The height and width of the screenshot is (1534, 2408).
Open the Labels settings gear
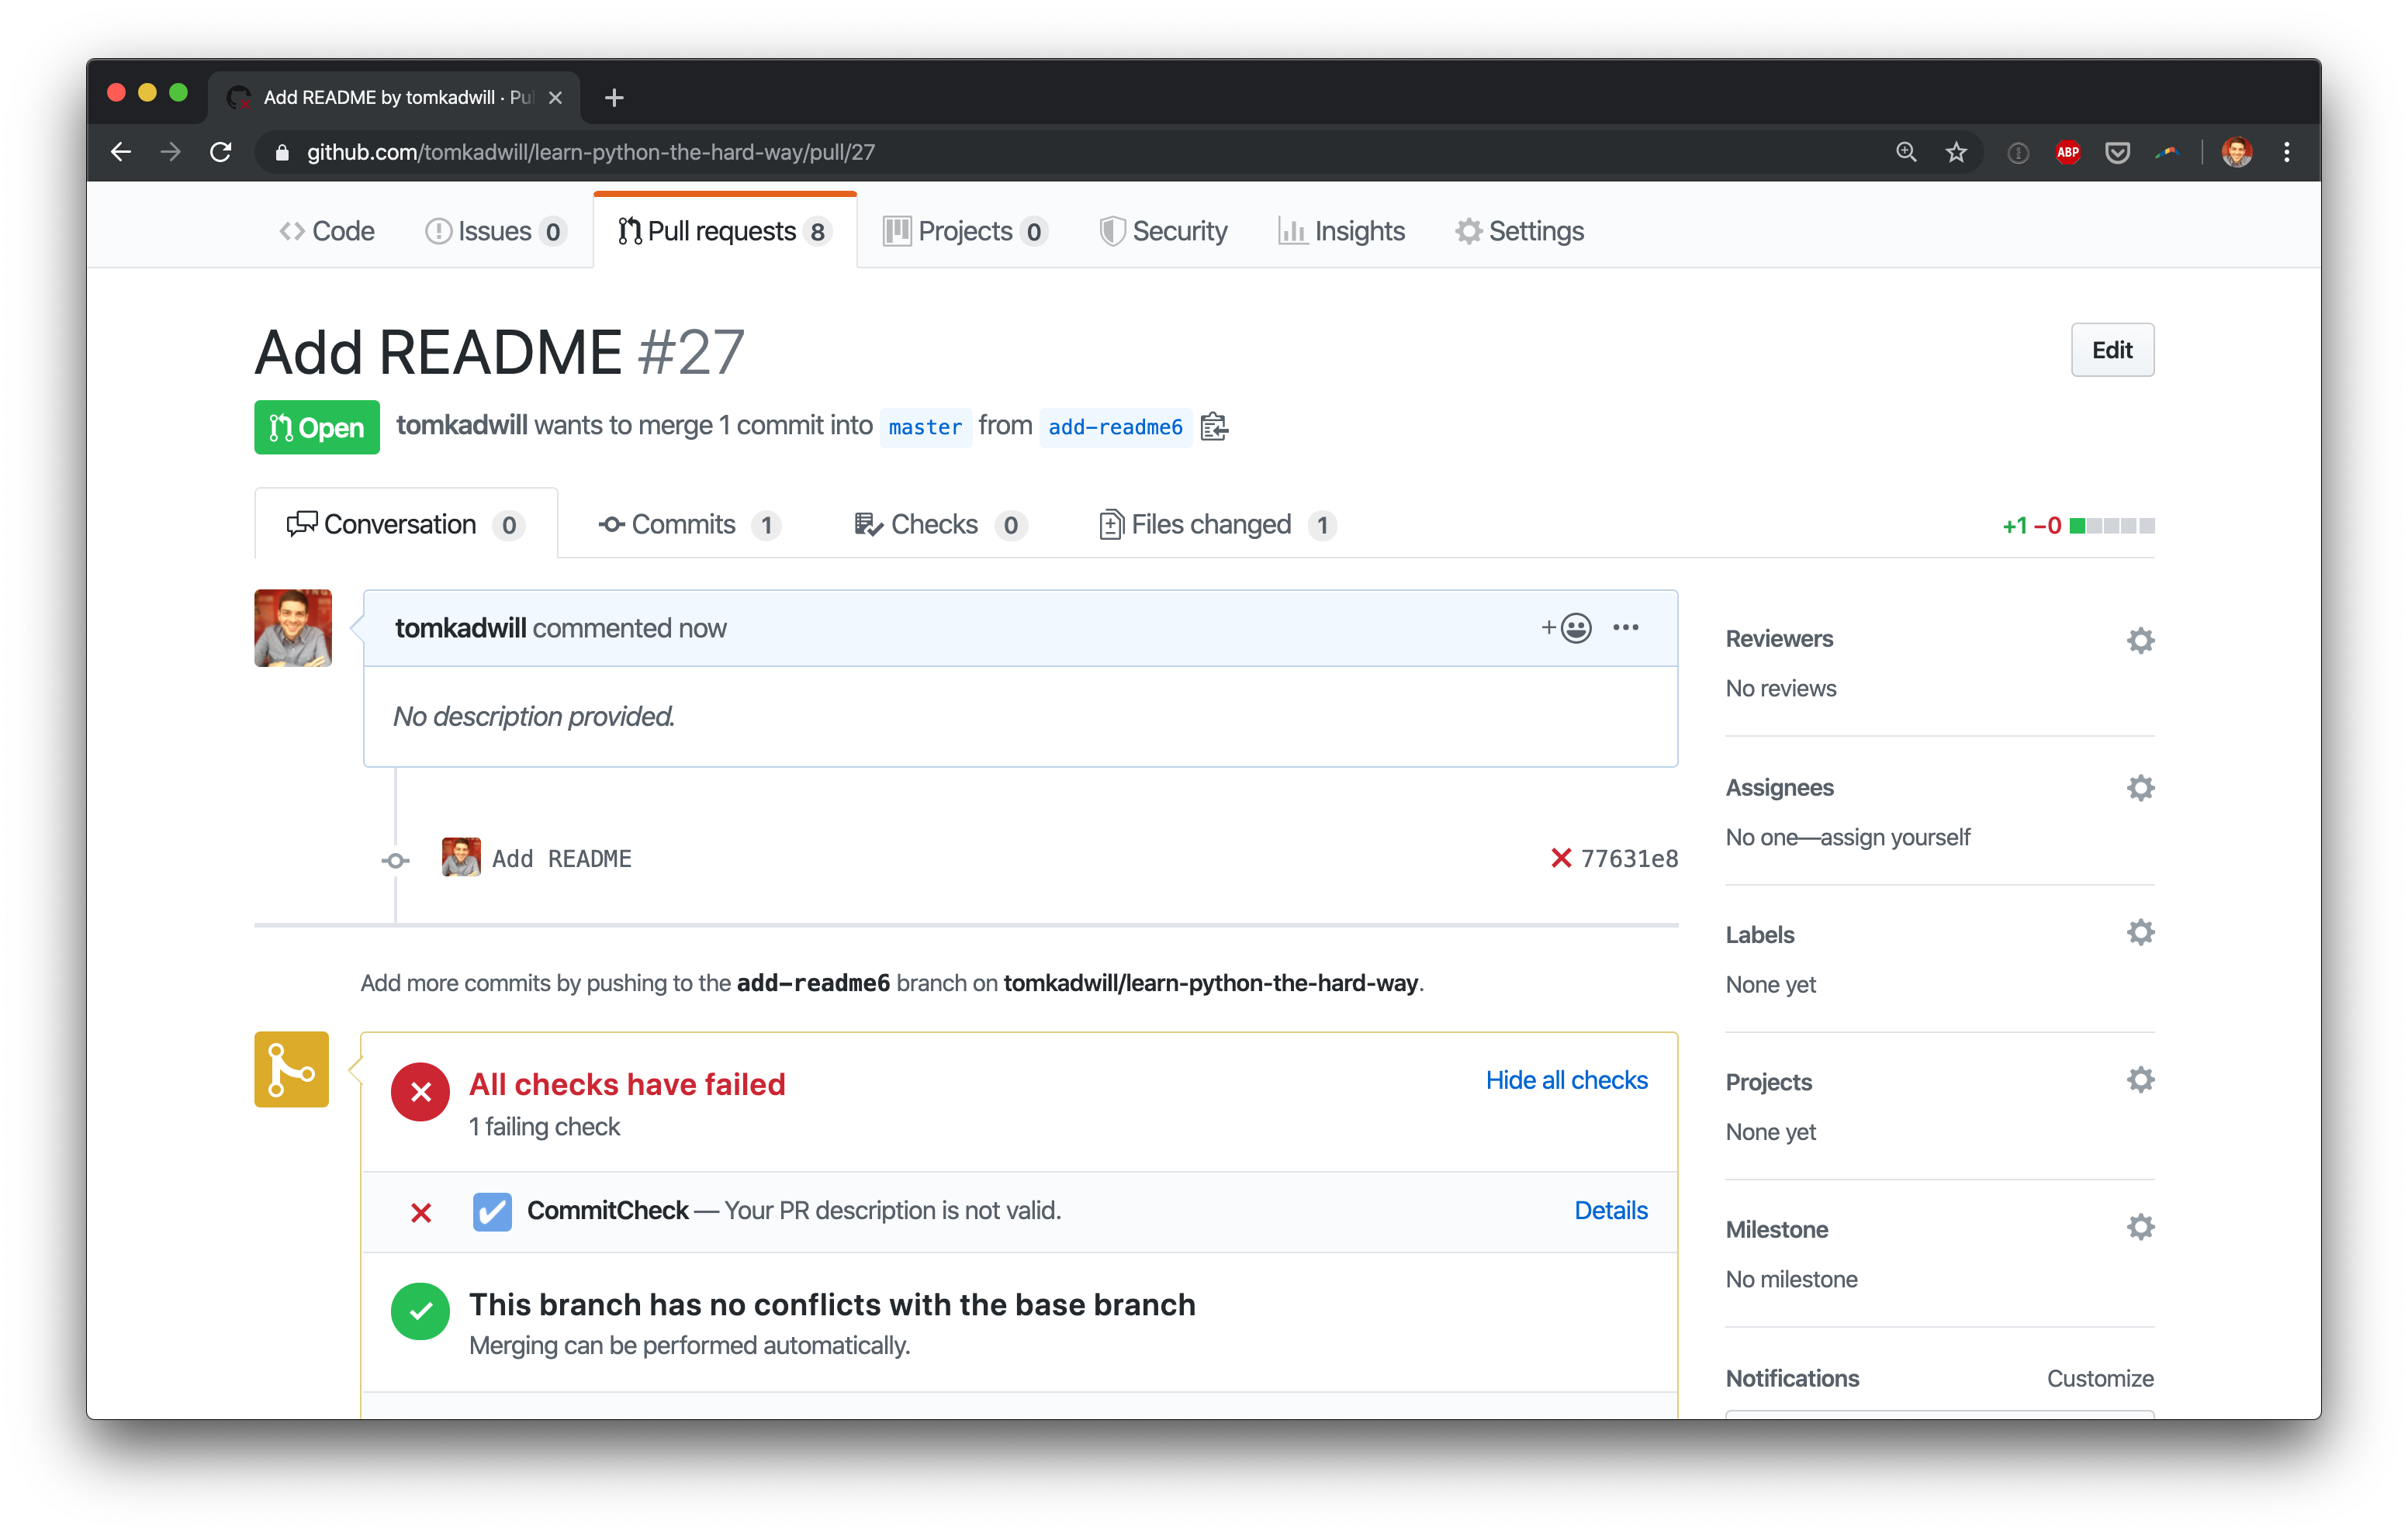[x=2140, y=932]
